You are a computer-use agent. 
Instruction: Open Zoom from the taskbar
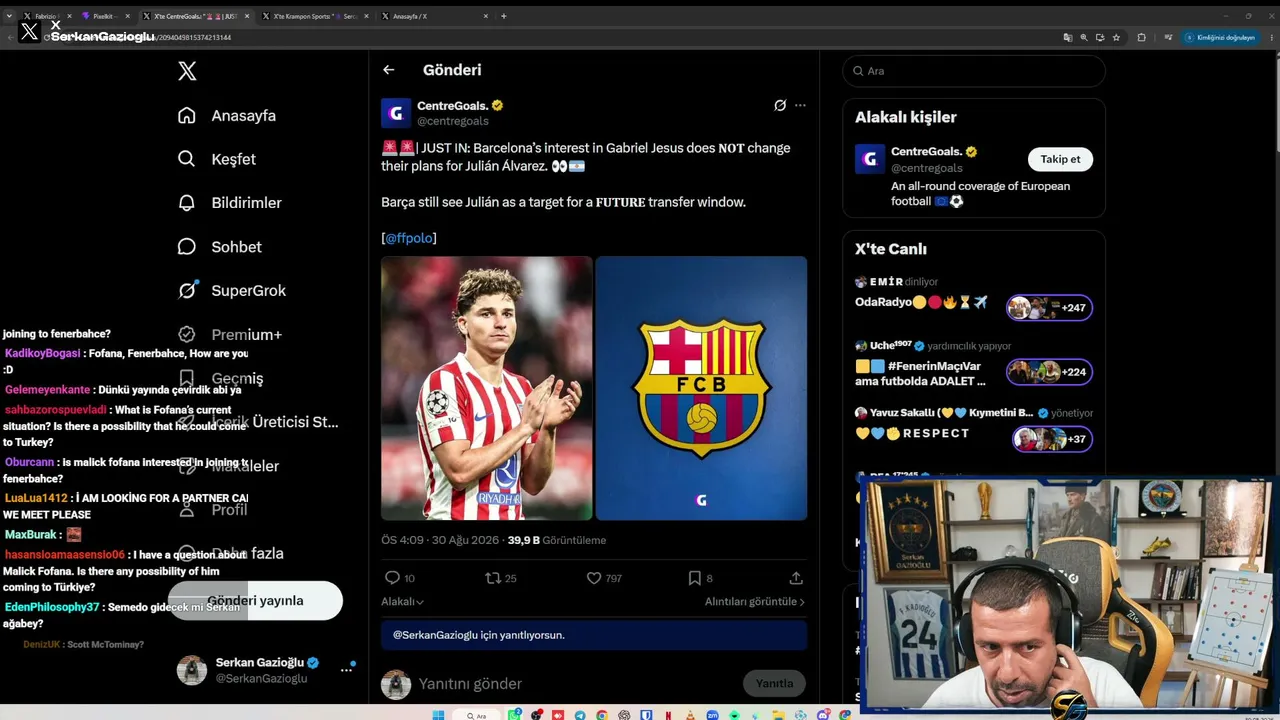tap(712, 715)
